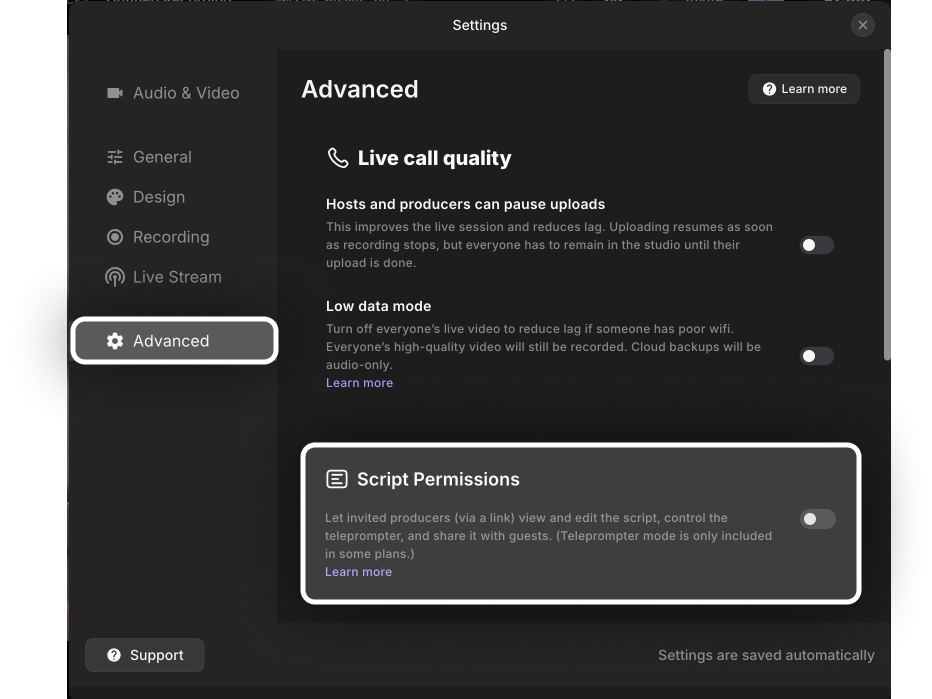Go to Design settings
932x699 pixels.
tap(158, 197)
